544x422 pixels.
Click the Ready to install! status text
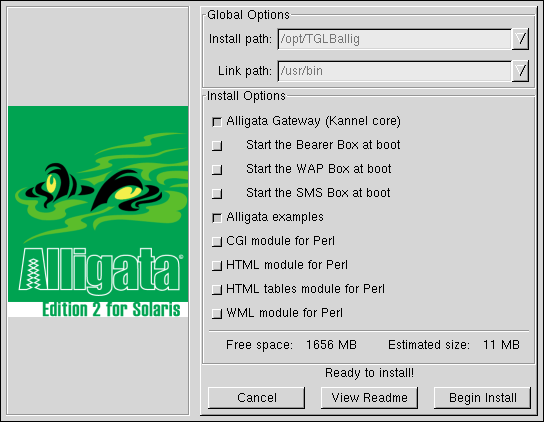[x=369, y=373]
